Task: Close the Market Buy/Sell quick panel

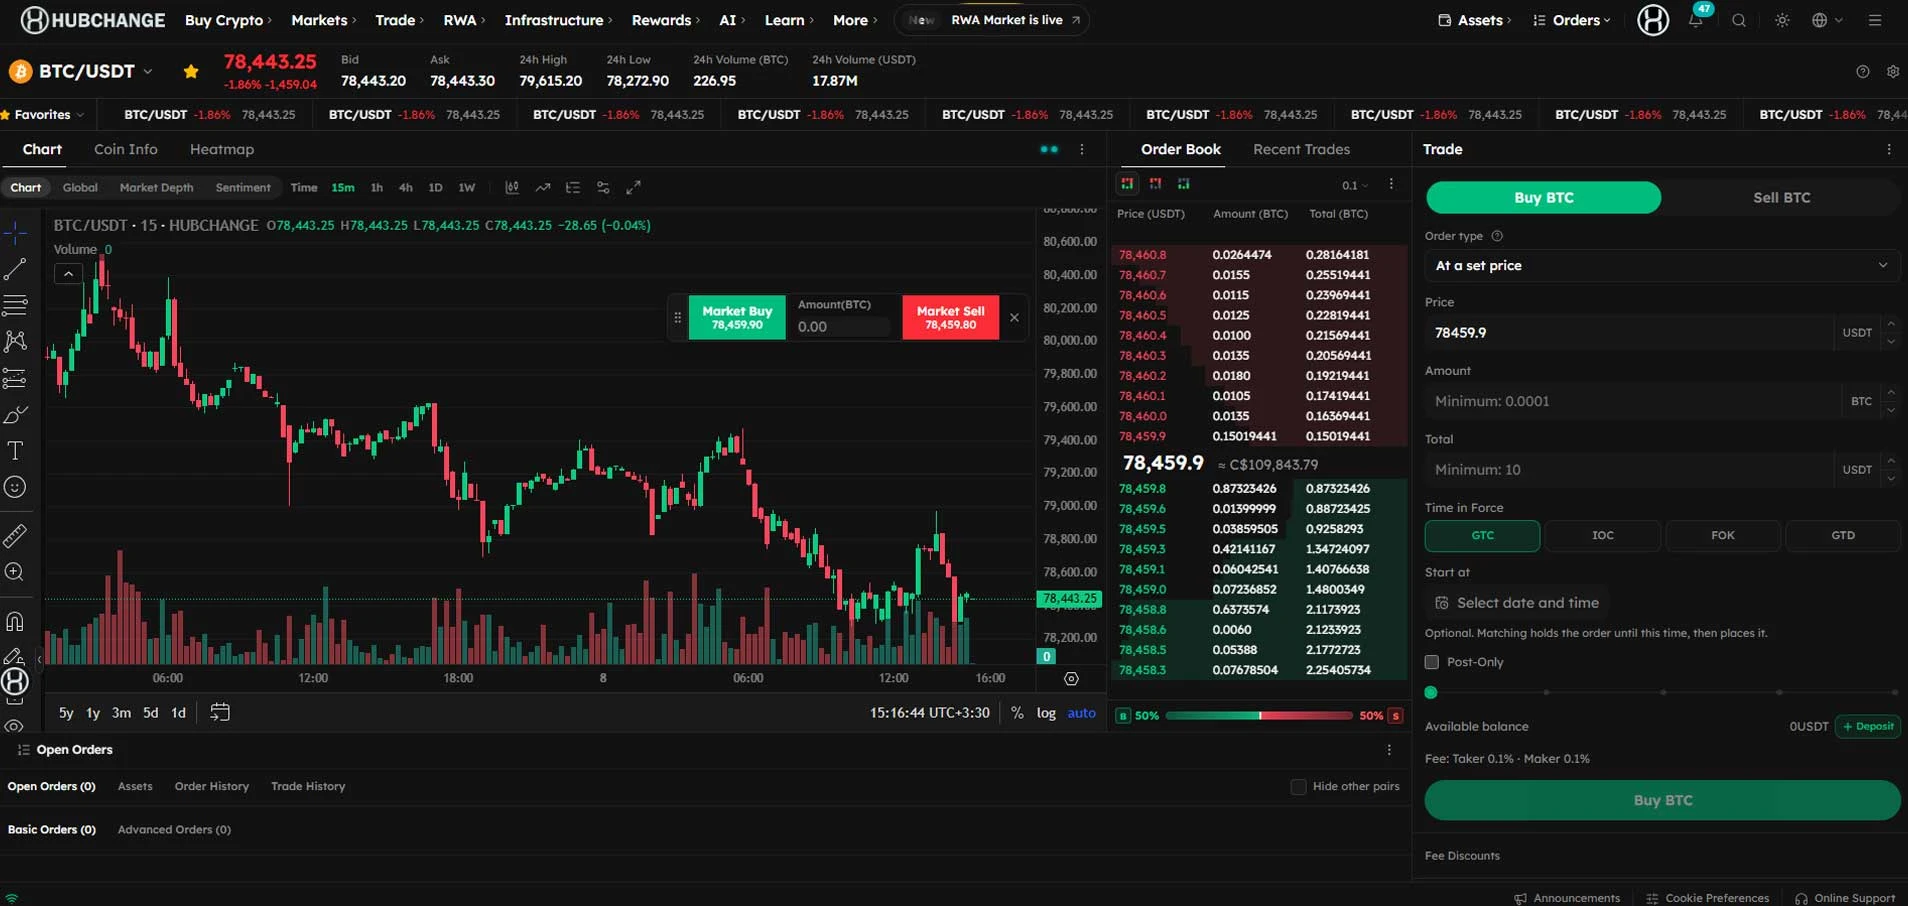Action: (1014, 317)
